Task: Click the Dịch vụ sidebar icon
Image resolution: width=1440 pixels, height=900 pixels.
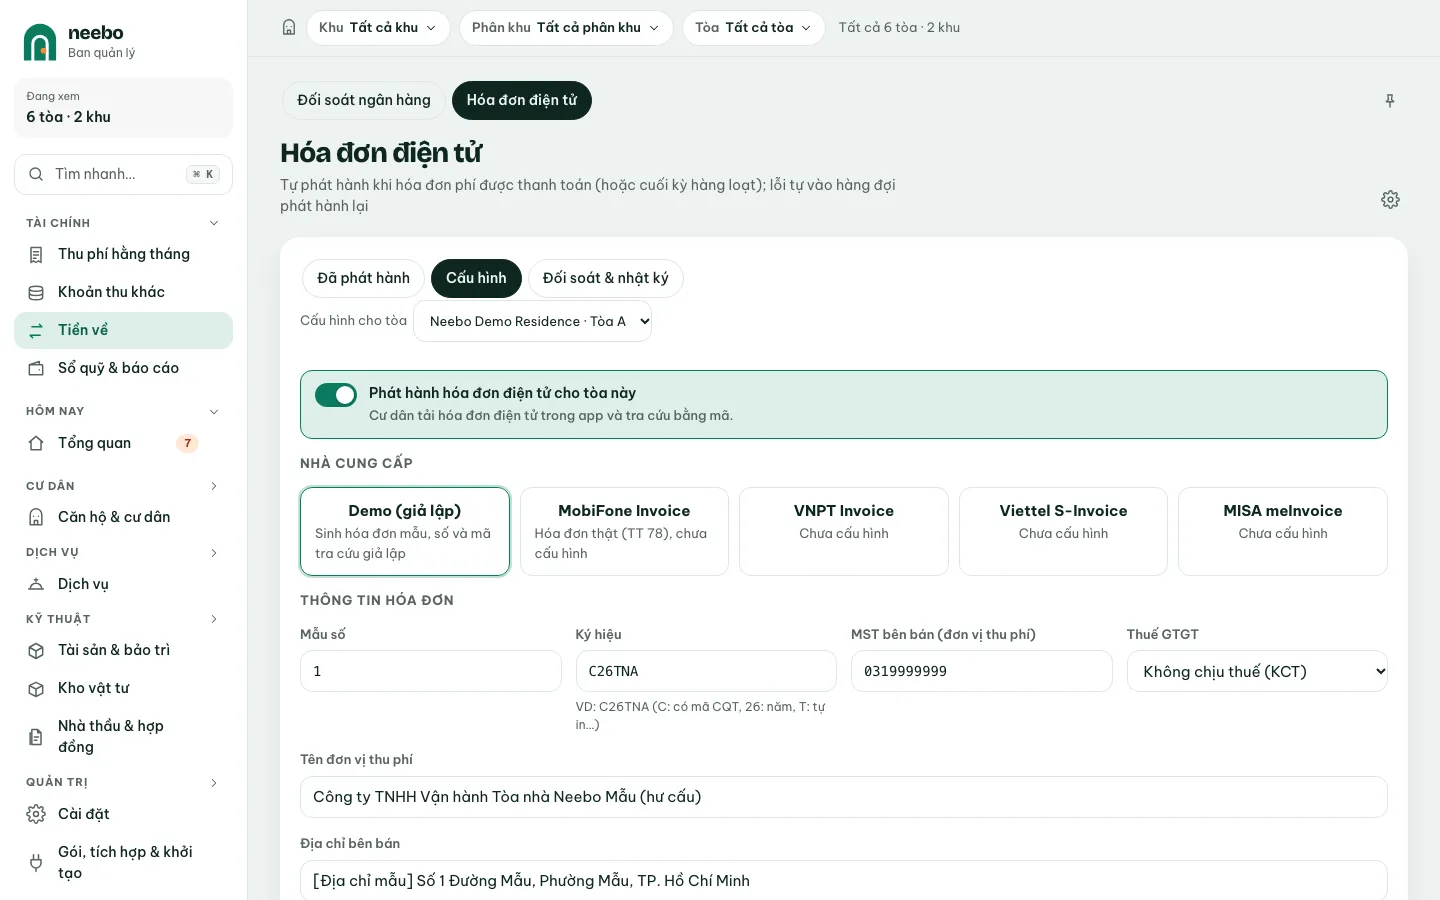Action: tap(36, 584)
